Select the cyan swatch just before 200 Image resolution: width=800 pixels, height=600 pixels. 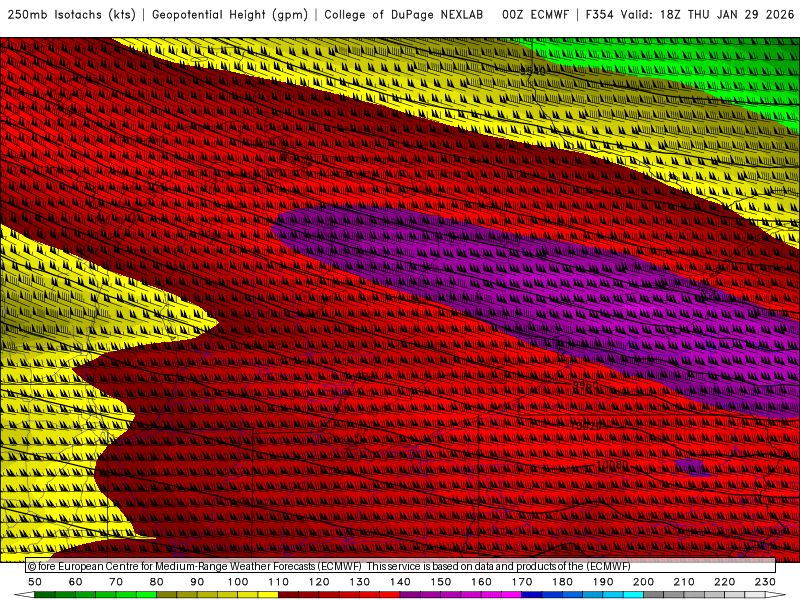pyautogui.click(x=633, y=595)
